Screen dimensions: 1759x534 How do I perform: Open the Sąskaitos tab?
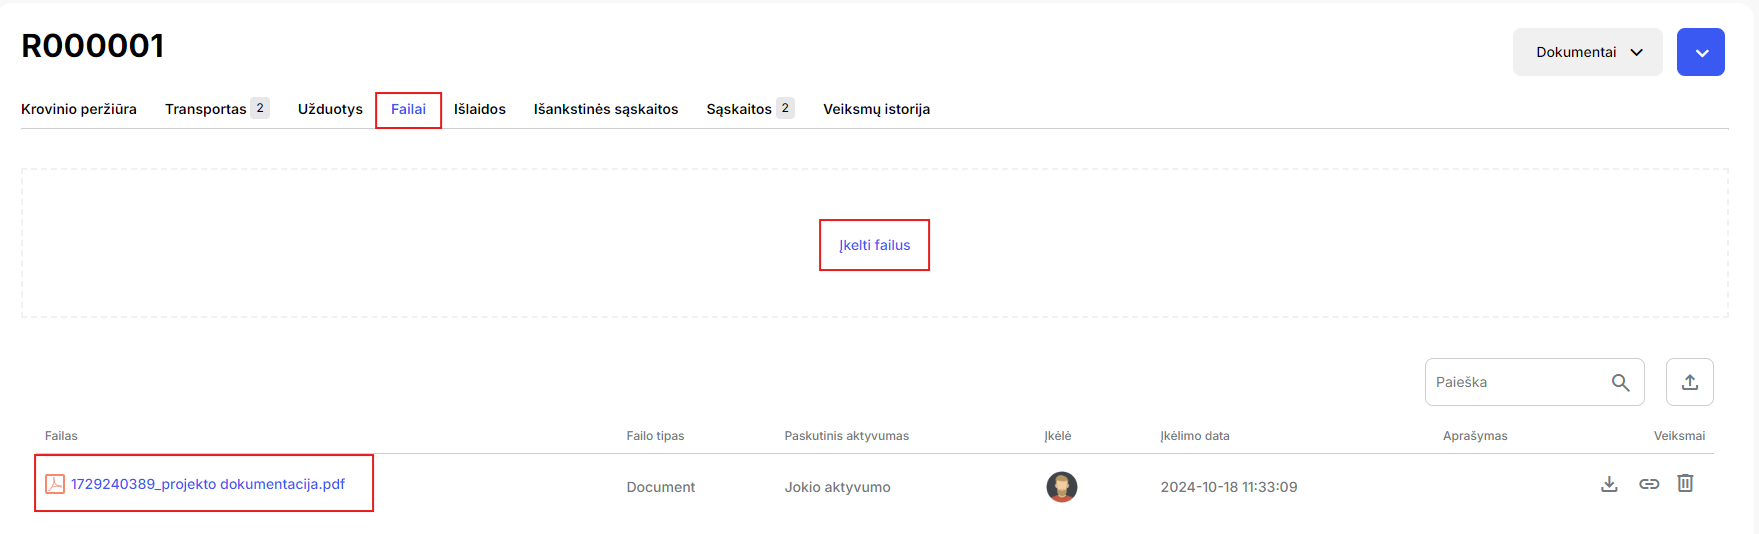750,109
